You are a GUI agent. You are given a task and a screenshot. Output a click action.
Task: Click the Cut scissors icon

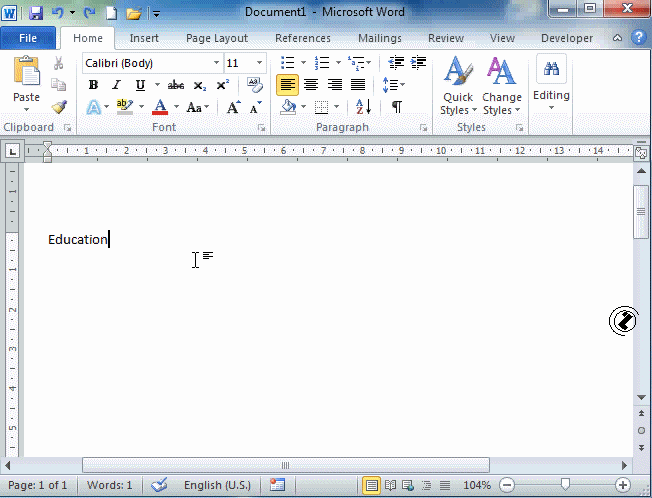click(59, 63)
